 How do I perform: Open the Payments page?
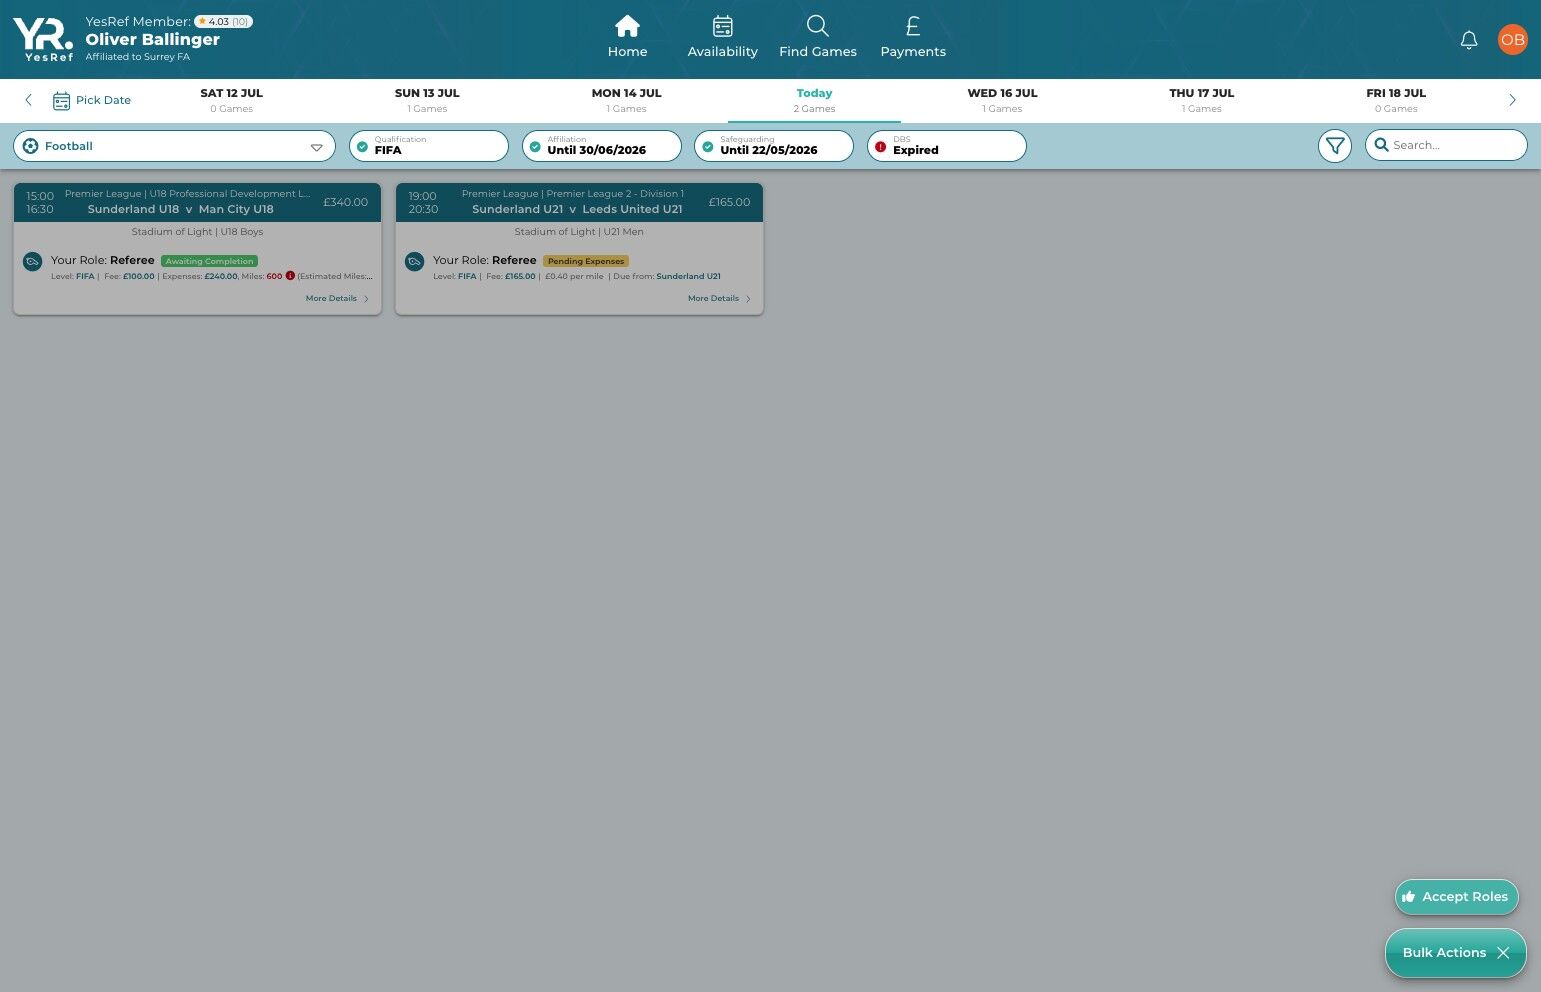(912, 37)
